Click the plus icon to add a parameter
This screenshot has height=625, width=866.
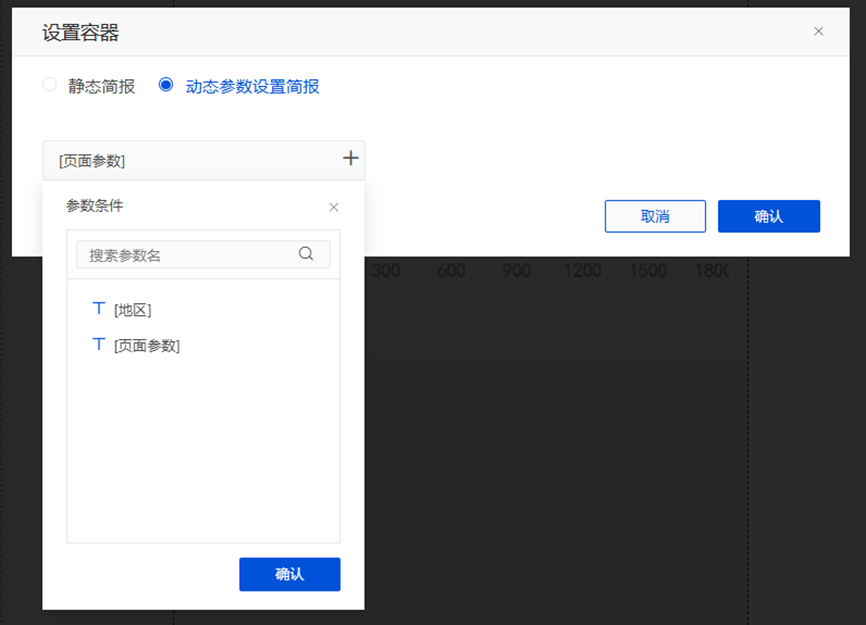[351, 158]
